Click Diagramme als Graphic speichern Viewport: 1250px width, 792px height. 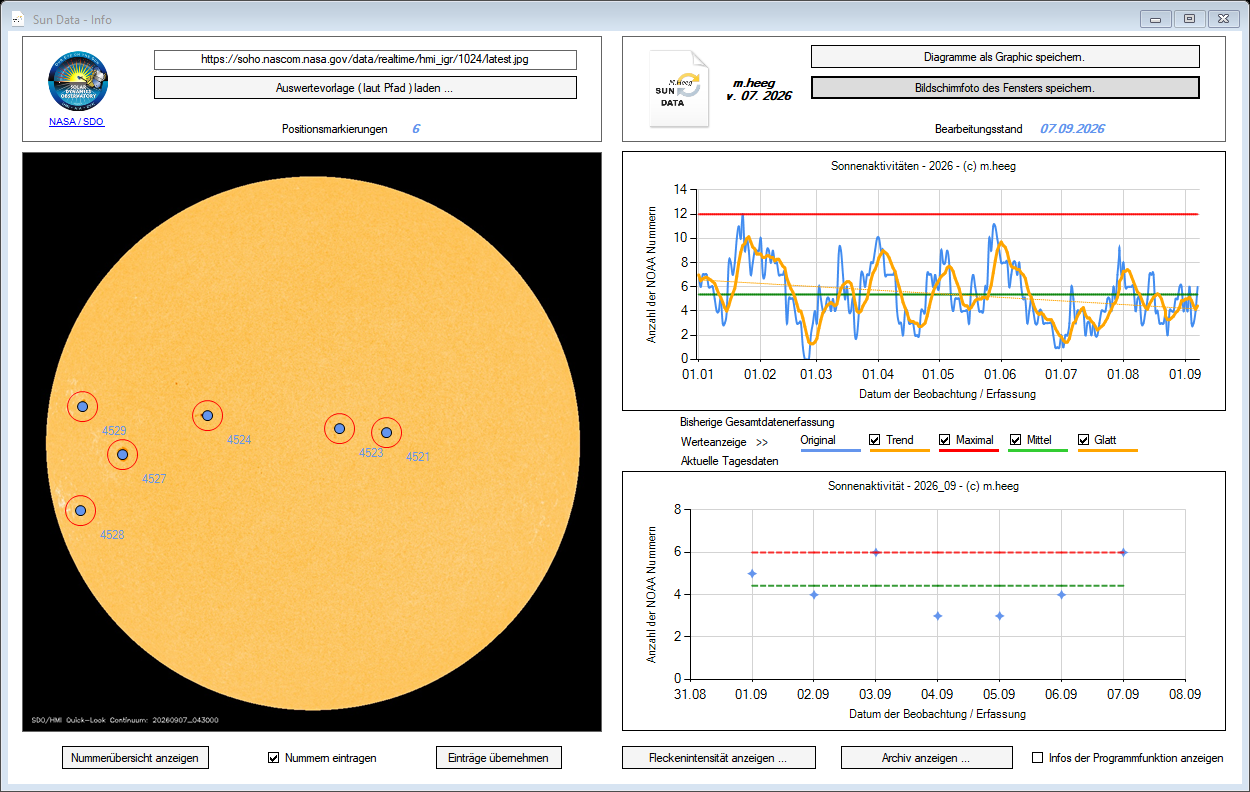[1005, 57]
